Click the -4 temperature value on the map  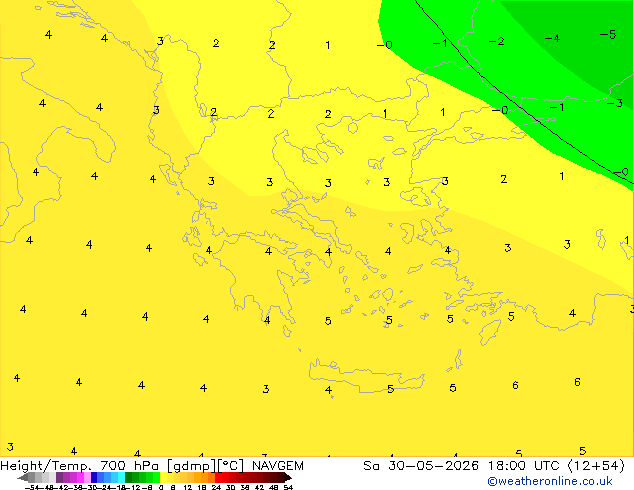(552, 38)
